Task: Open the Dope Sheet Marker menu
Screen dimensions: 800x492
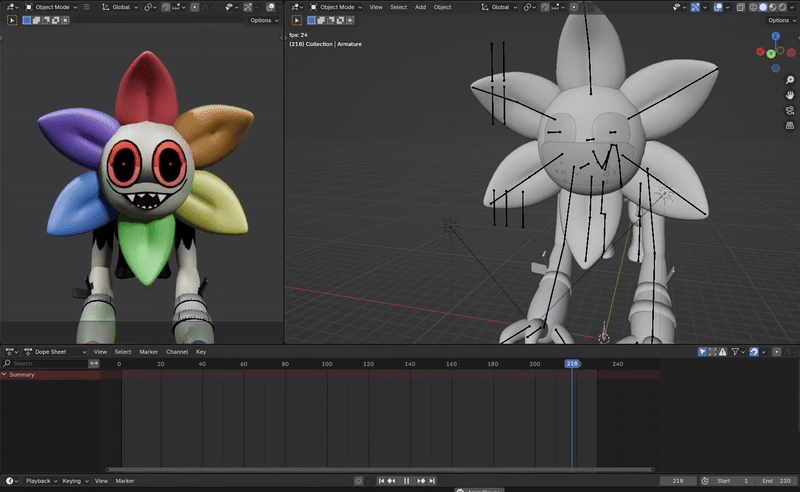Action: [x=148, y=352]
